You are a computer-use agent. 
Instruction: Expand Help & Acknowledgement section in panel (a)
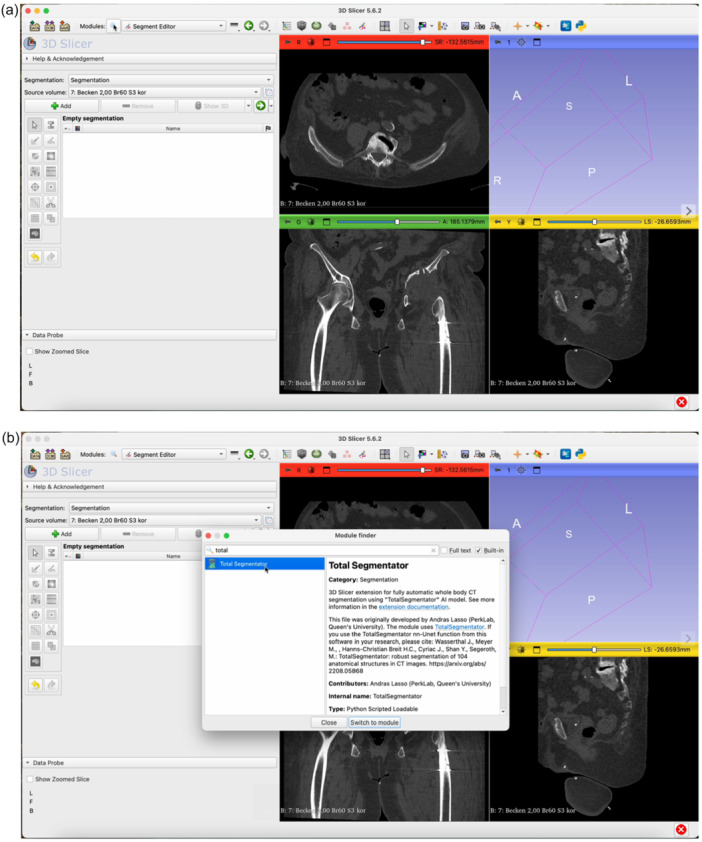pos(150,59)
